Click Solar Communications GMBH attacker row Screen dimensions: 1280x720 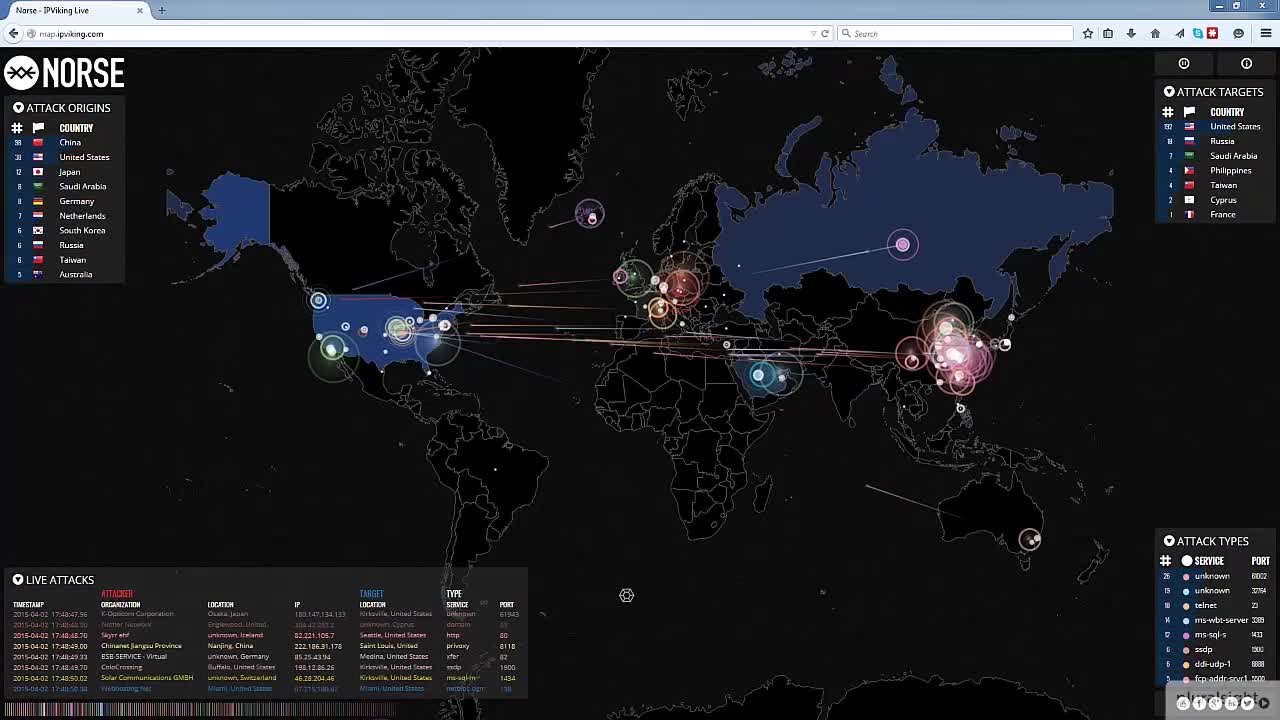266,678
